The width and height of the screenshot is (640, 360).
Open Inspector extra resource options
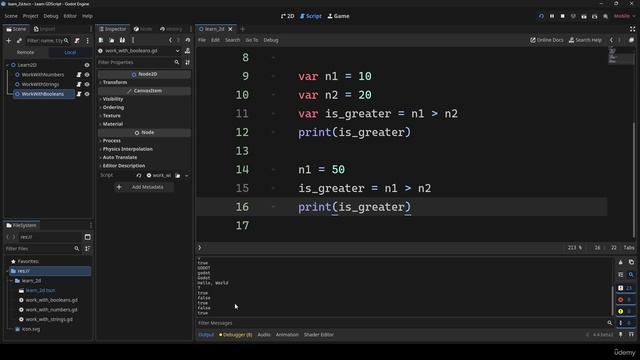click(x=133, y=40)
